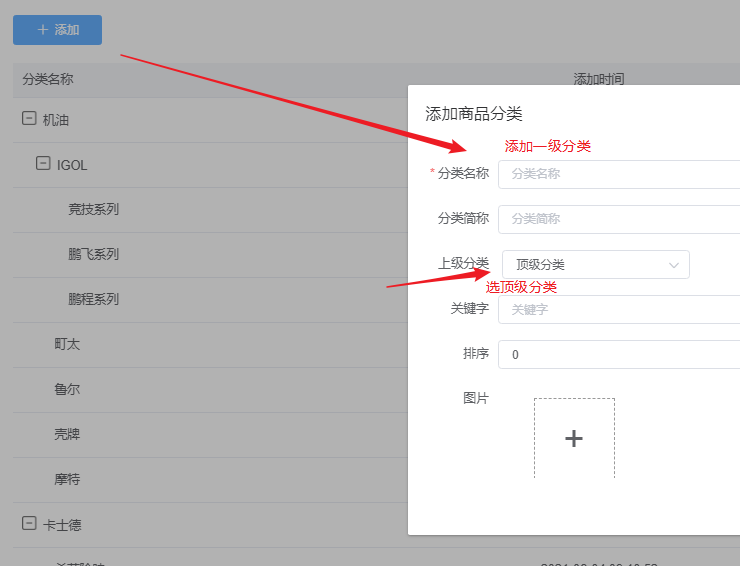
Task: Collapse the IGOL subcategory
Action: tap(43, 164)
